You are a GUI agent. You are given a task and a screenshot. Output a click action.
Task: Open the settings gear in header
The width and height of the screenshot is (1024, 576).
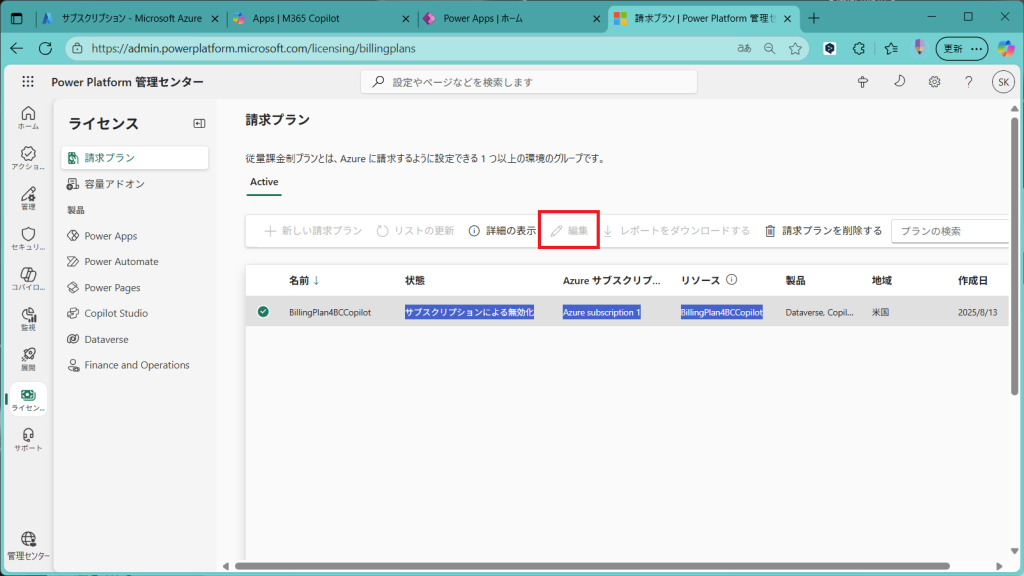pyautogui.click(x=934, y=82)
